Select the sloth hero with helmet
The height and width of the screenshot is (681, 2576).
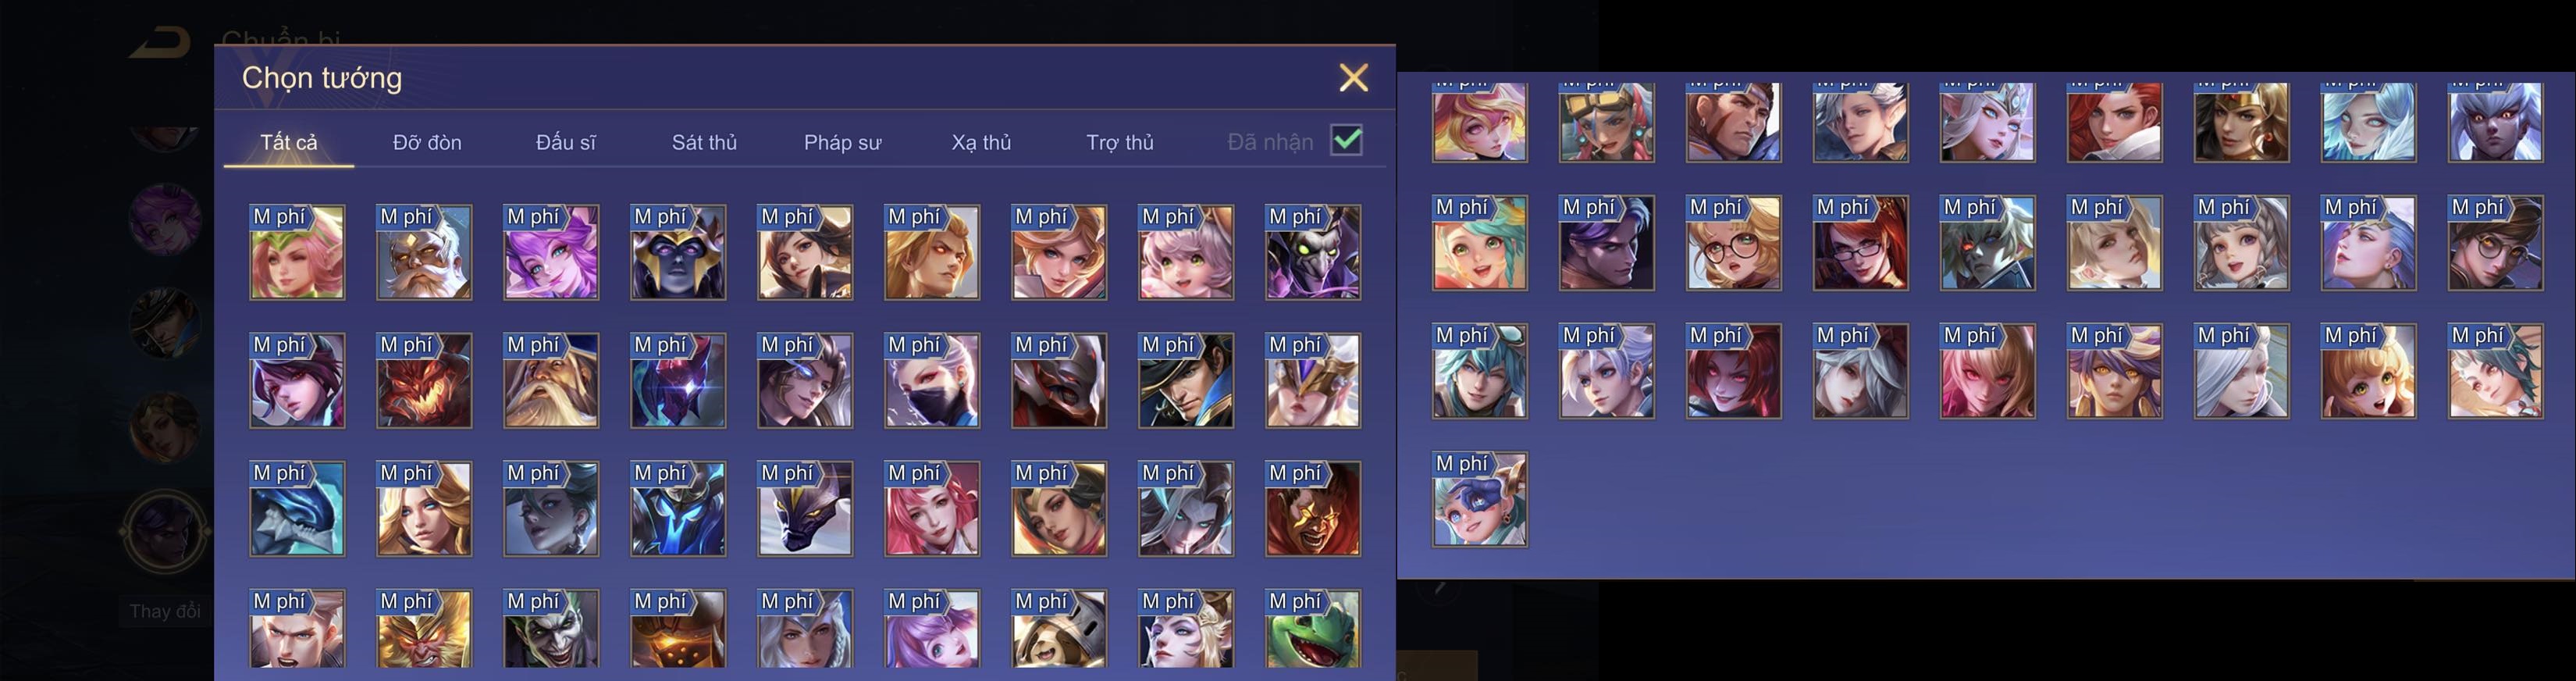click(1059, 628)
